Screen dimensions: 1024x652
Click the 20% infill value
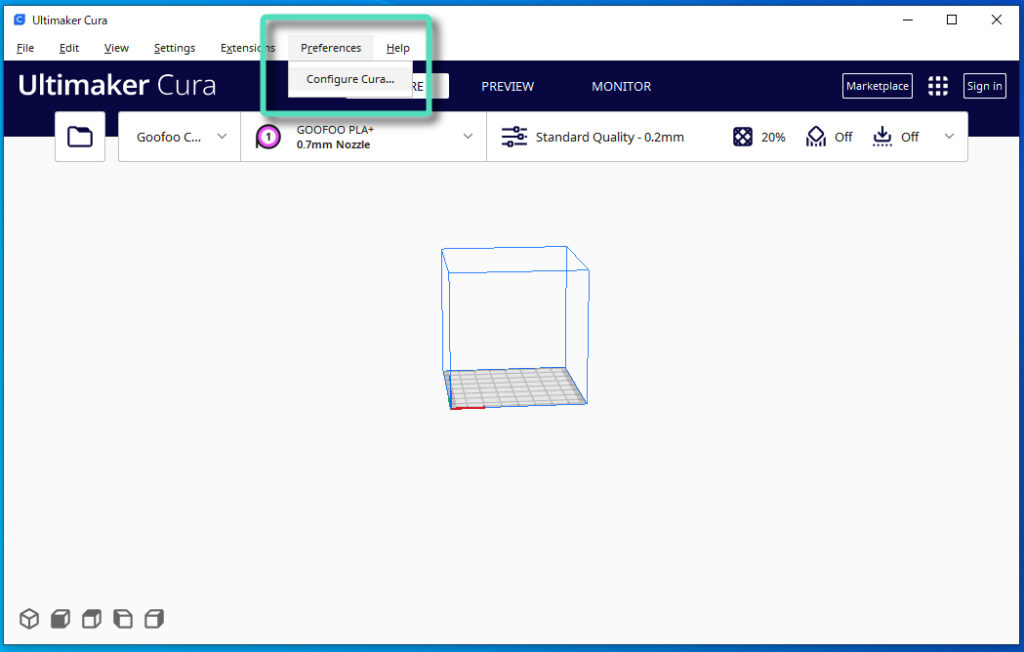(773, 137)
